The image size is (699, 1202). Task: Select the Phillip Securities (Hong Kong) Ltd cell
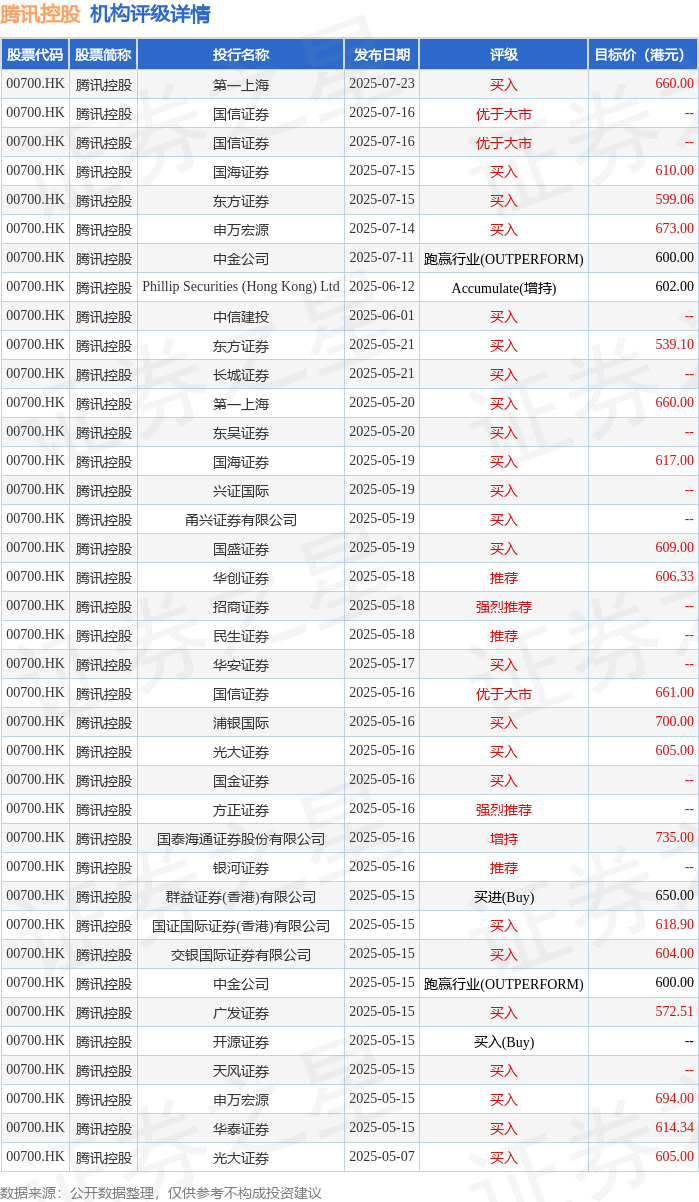241,287
